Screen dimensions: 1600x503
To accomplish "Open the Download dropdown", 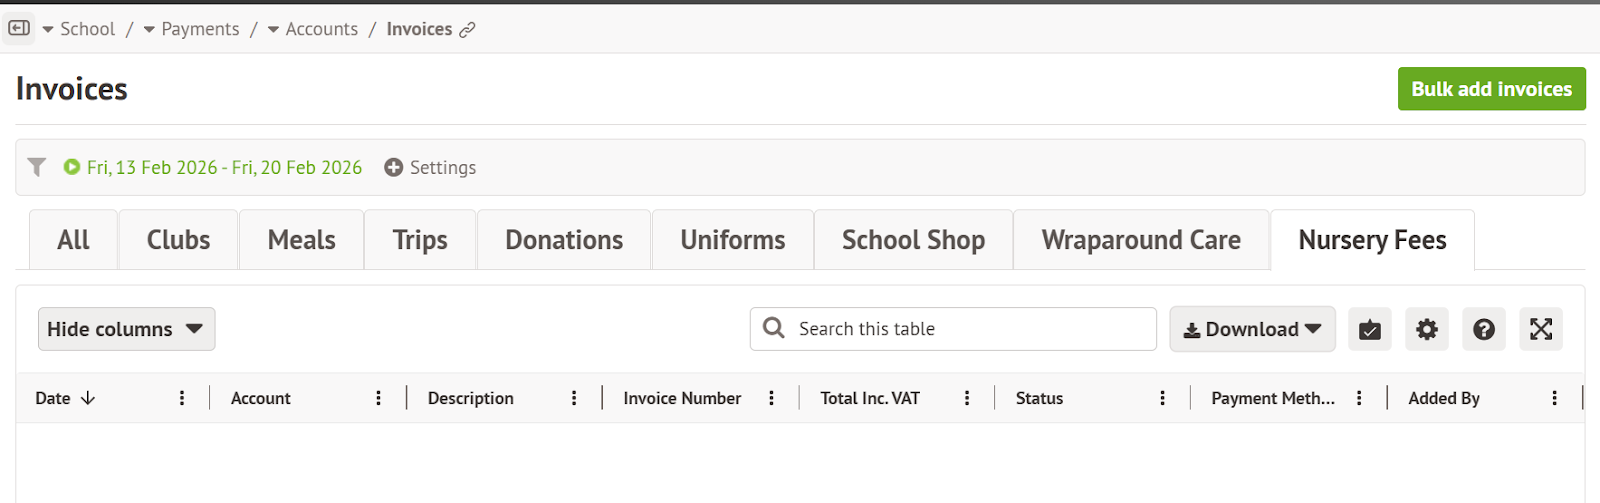I will (1252, 329).
